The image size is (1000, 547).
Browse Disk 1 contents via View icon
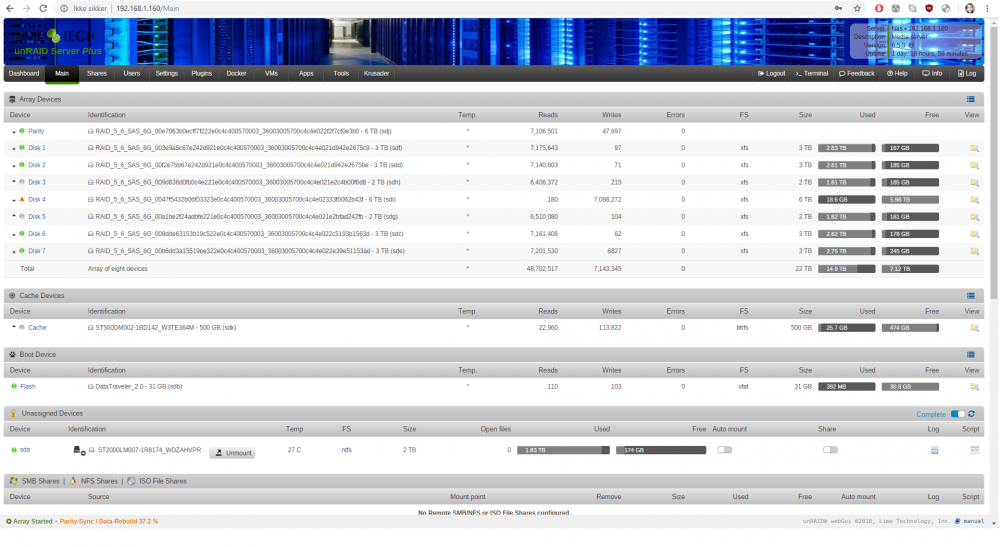coord(974,148)
